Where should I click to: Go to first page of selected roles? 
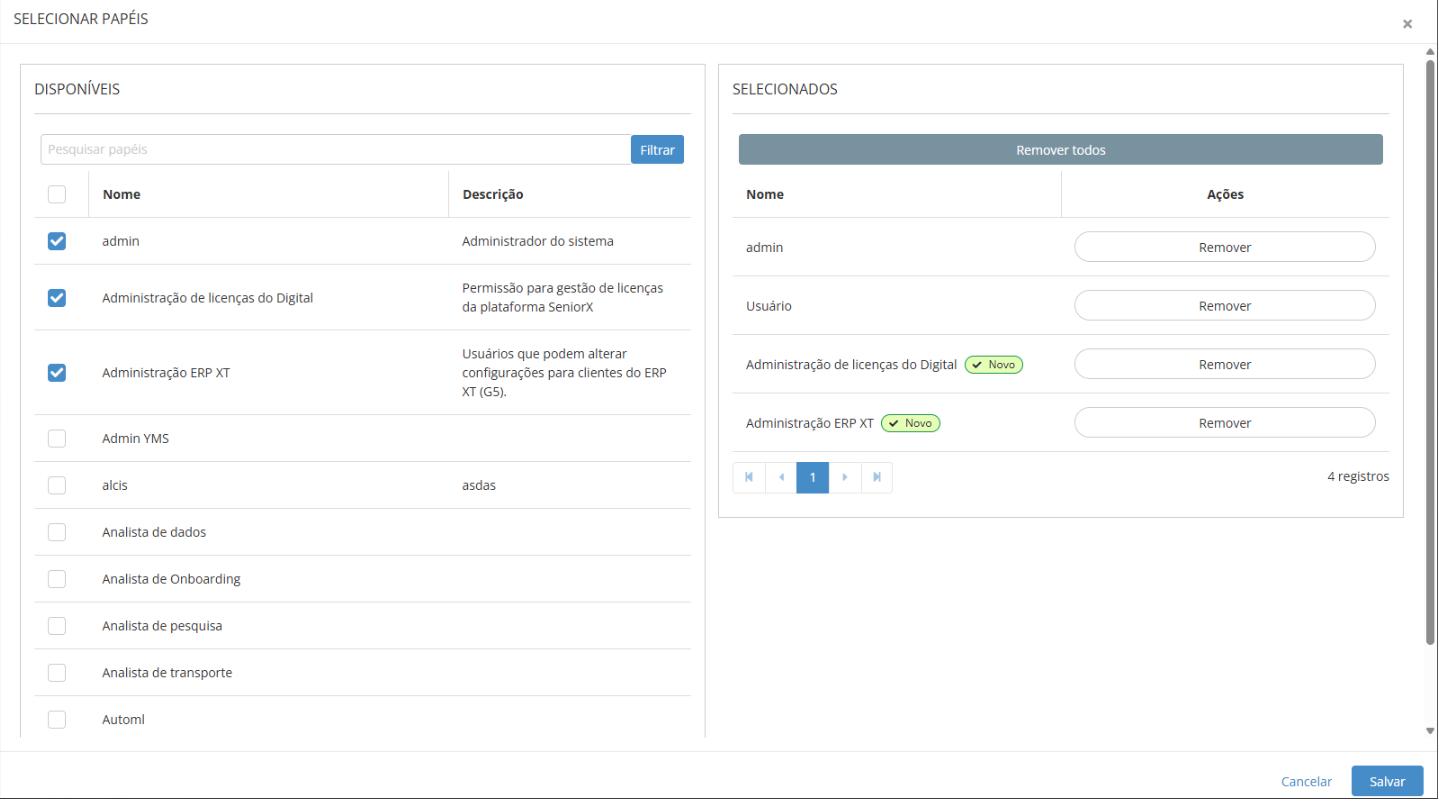pos(749,478)
